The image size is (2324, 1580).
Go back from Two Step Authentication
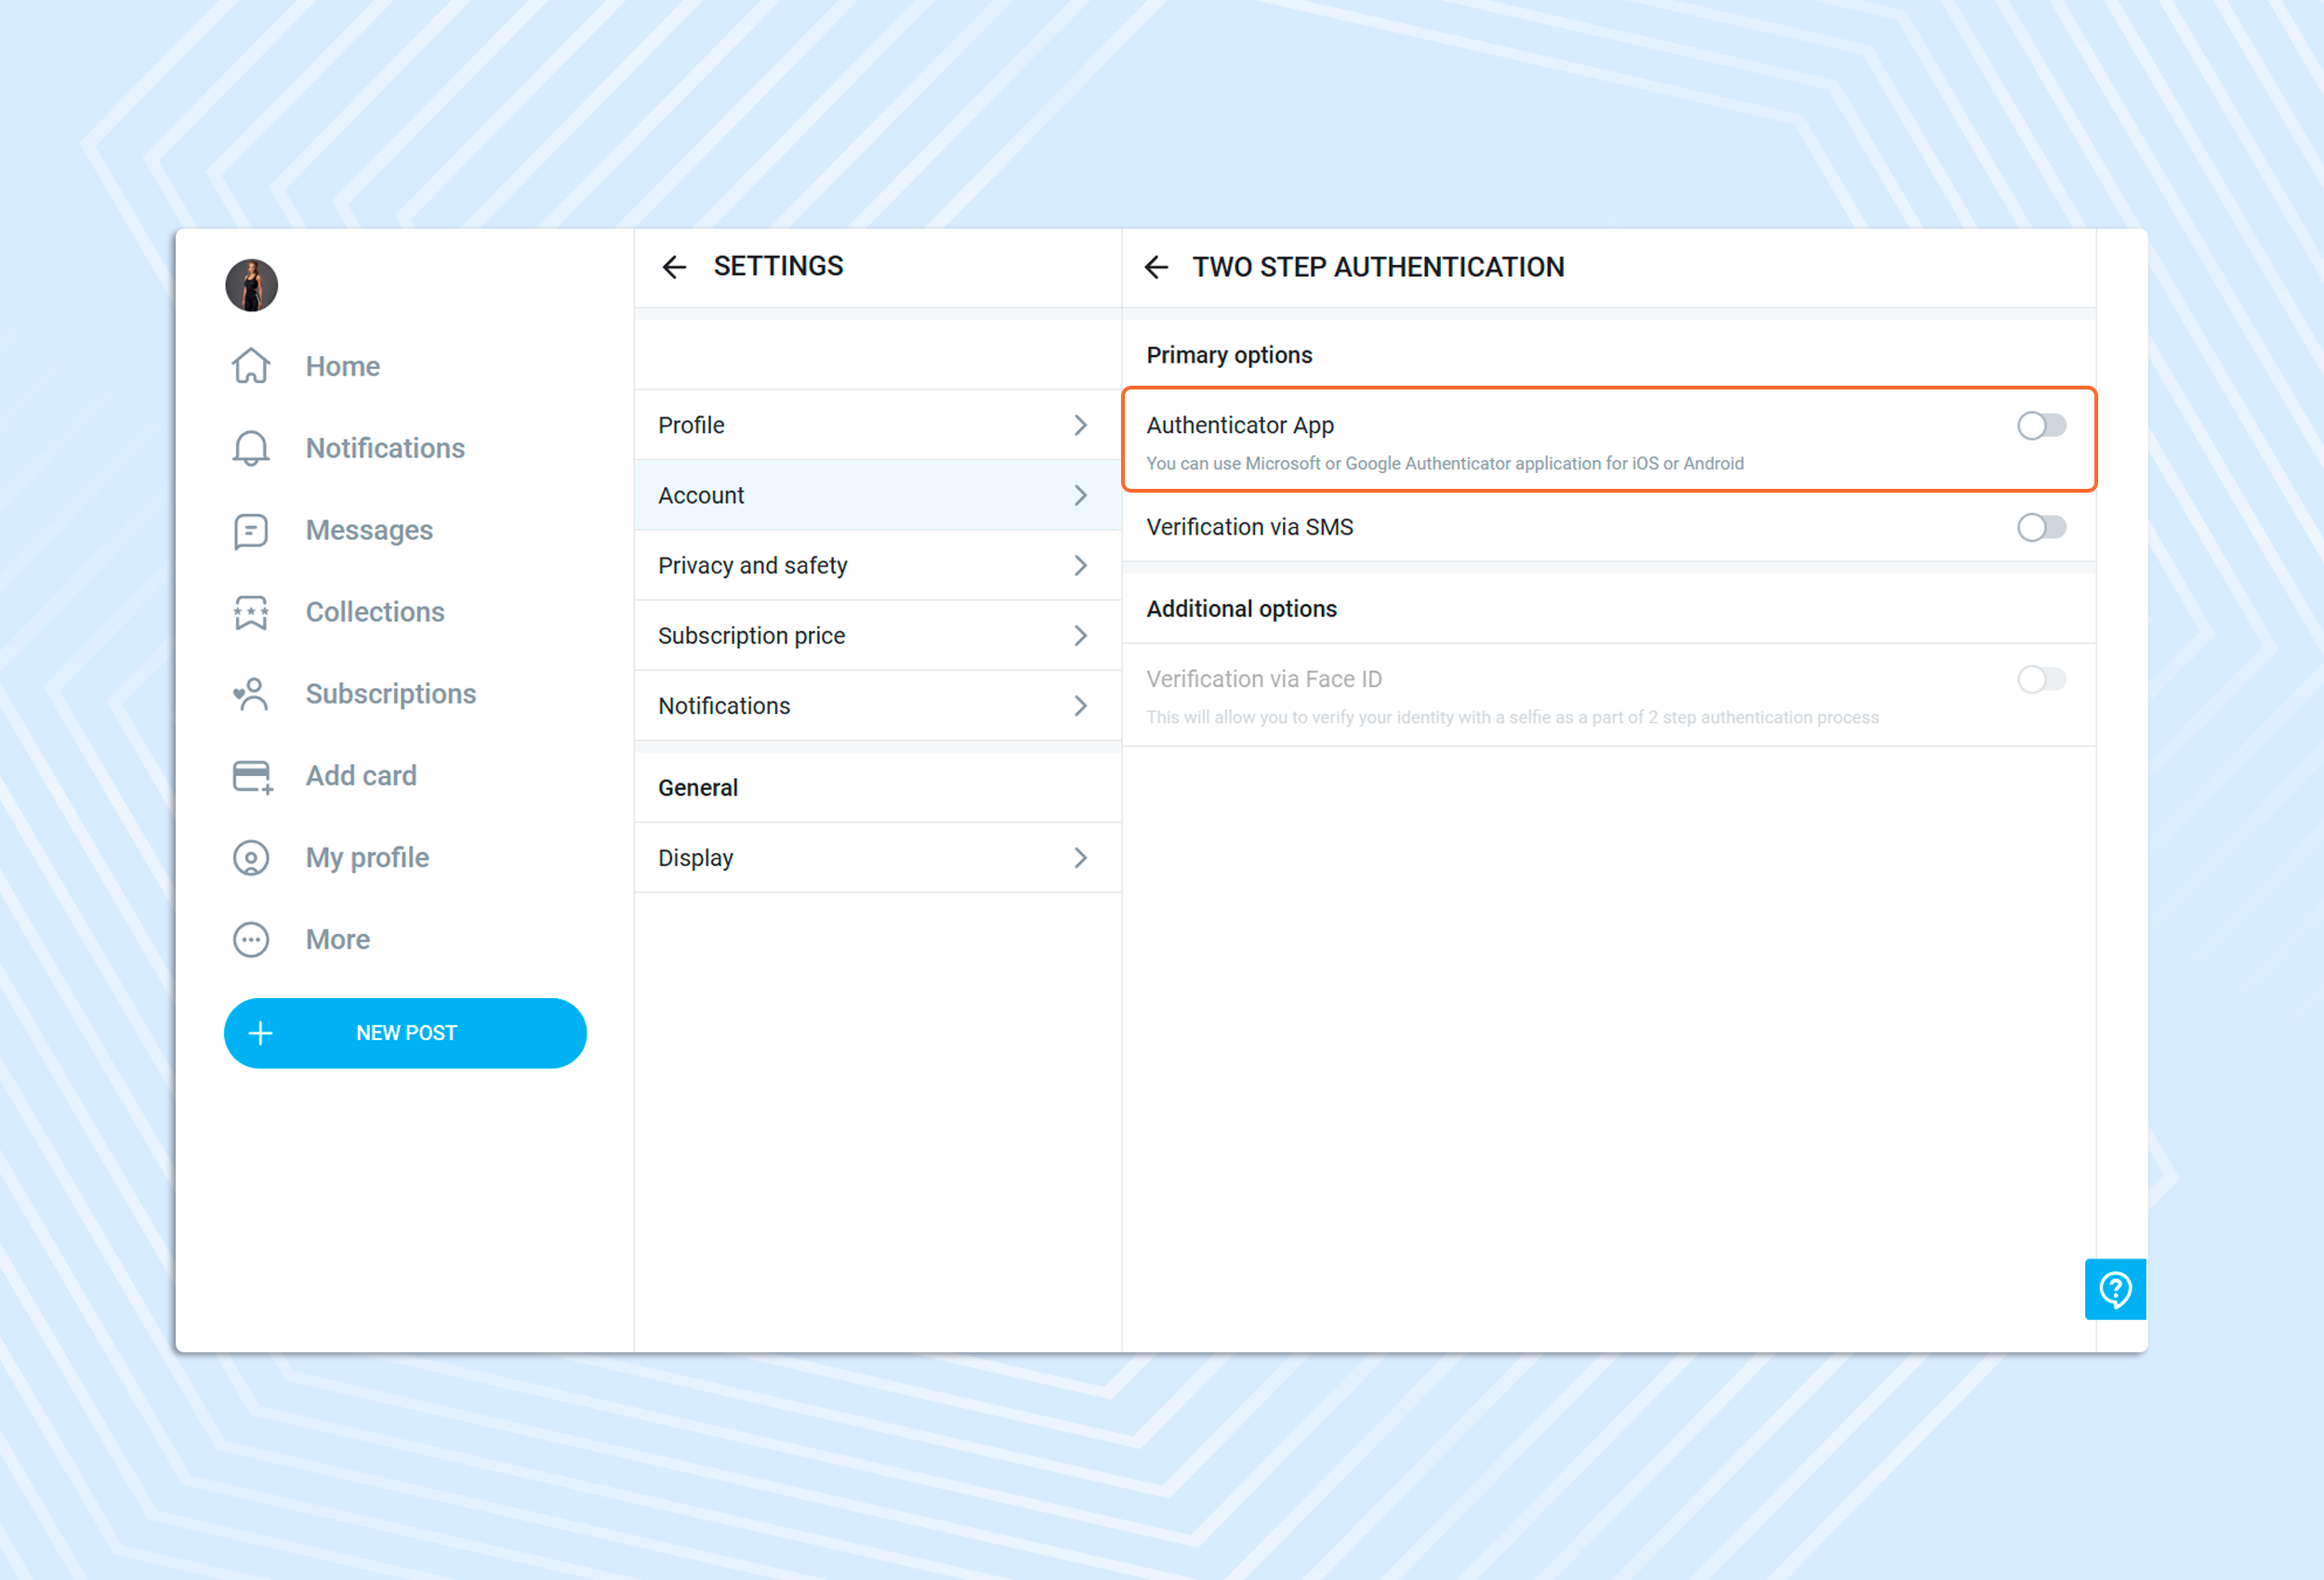(x=1156, y=267)
